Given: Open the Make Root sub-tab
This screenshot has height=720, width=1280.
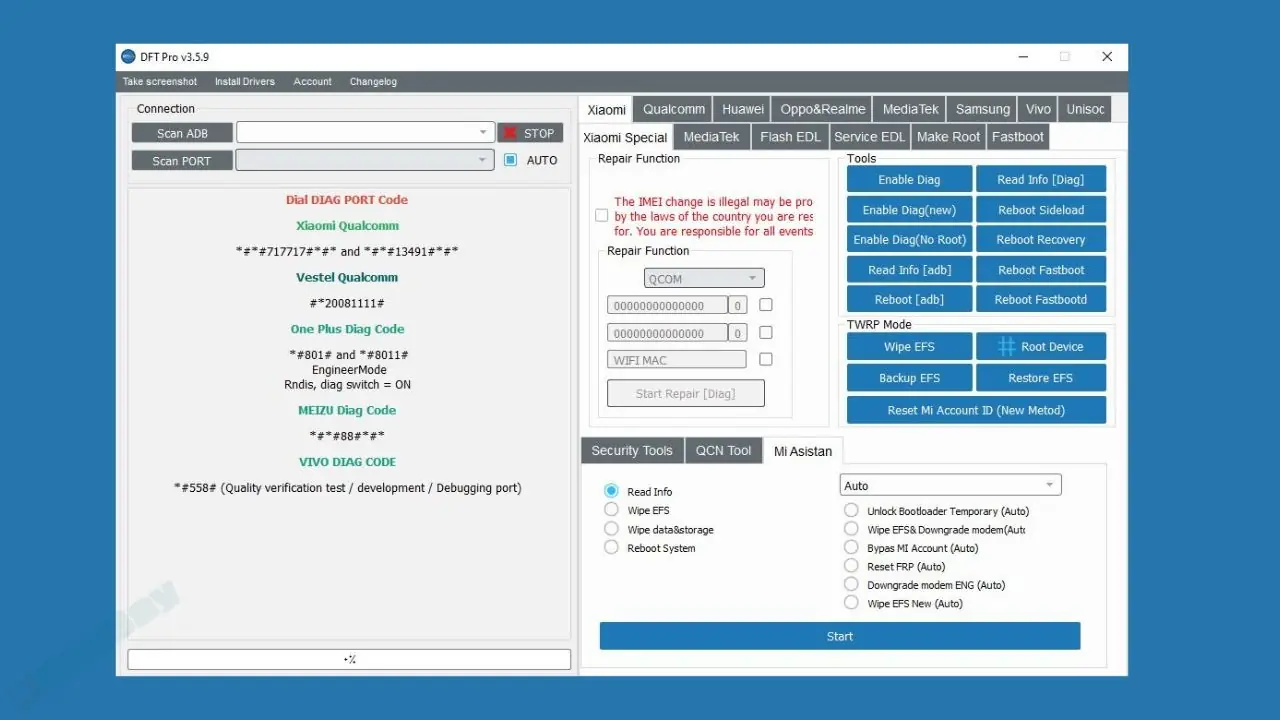Looking at the screenshot, I should coord(948,137).
